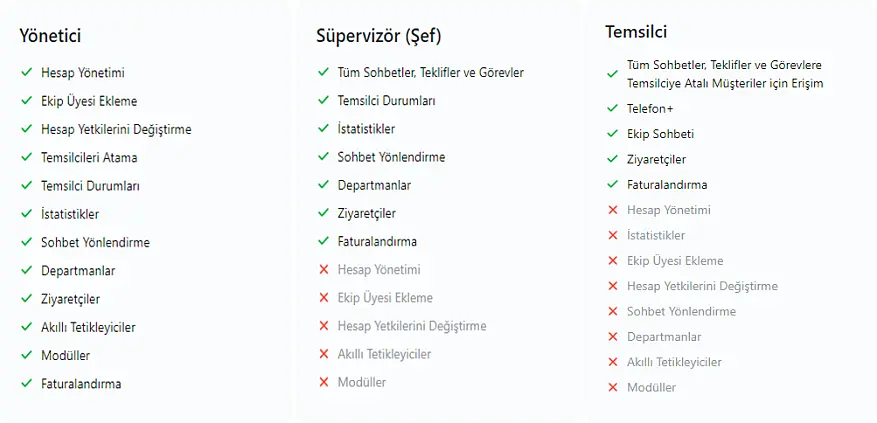The width and height of the screenshot is (877, 423).
Task: Click the Yönetici role heading
Action: click(50, 36)
